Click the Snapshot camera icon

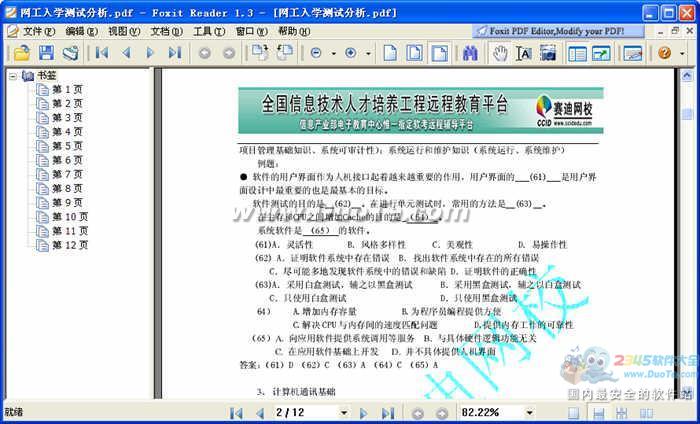(546, 53)
